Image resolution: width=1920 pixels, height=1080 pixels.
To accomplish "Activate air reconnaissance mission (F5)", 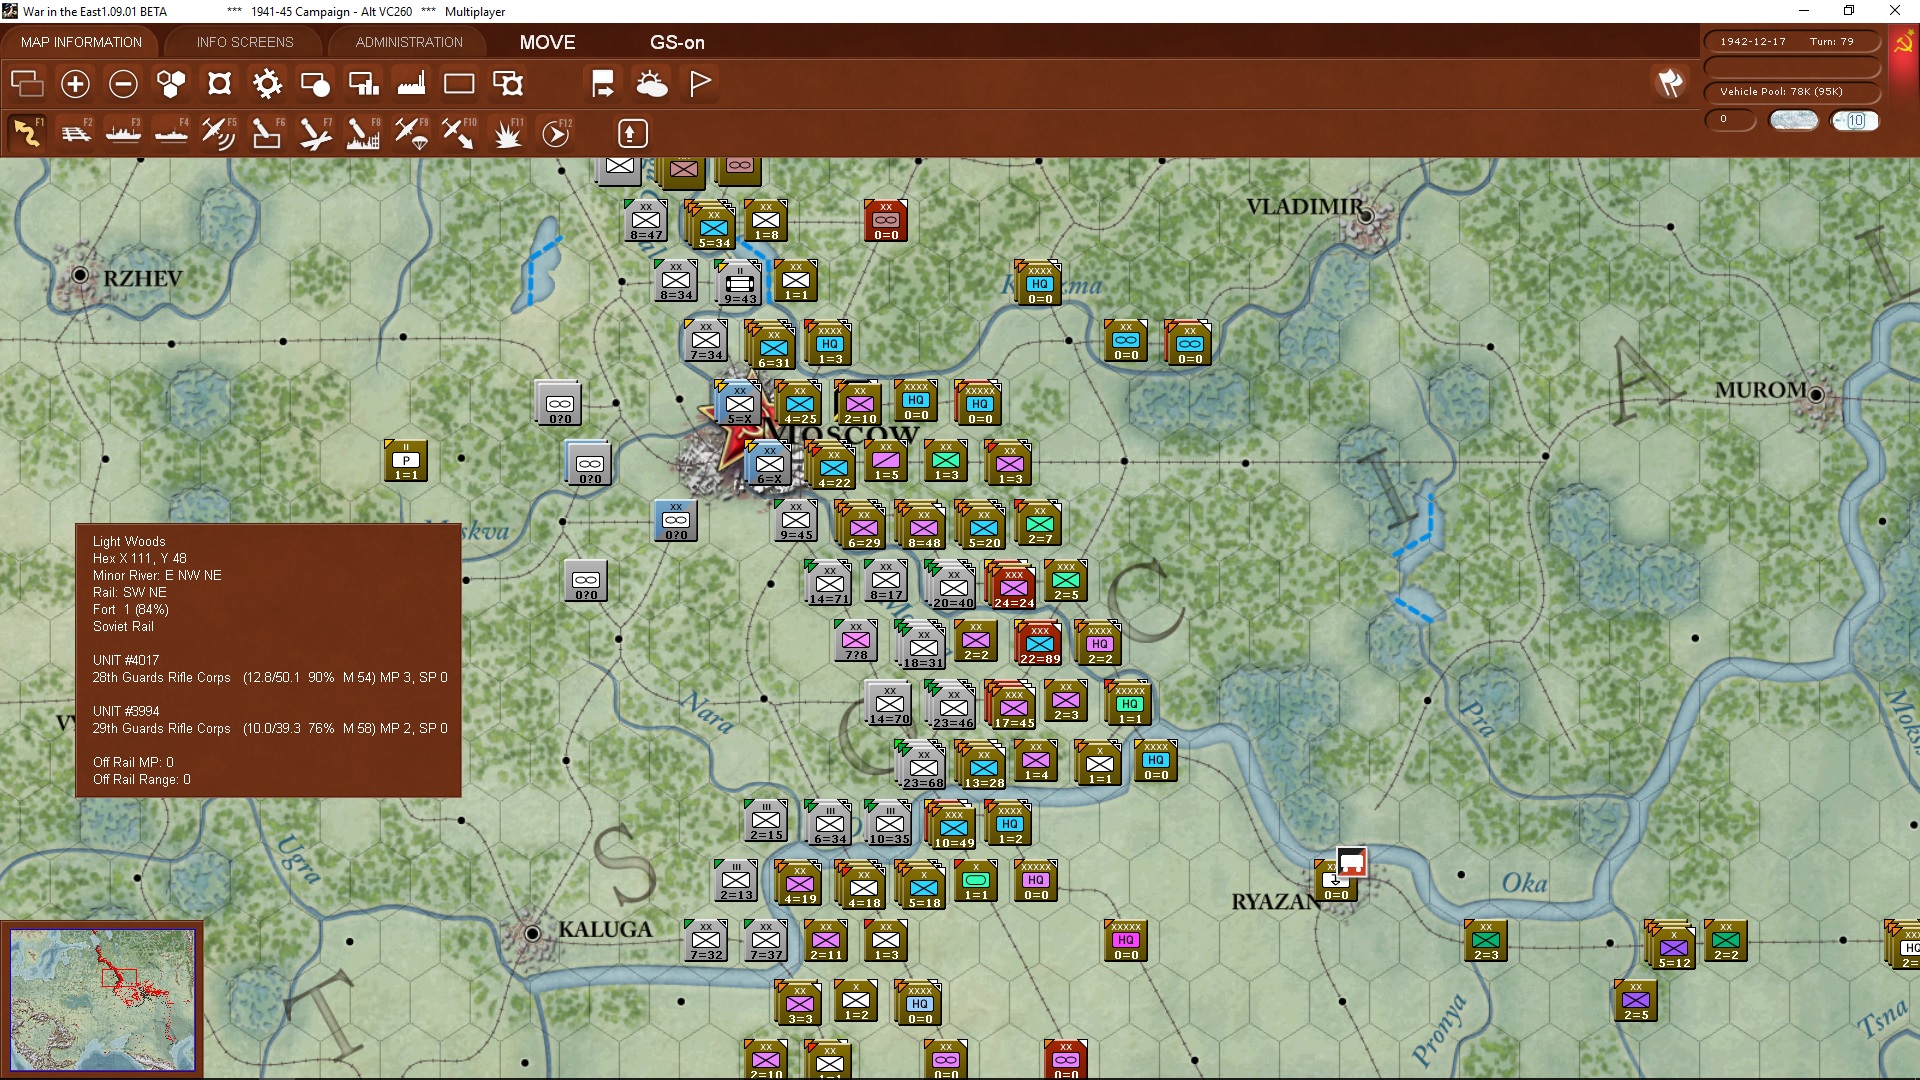I will pyautogui.click(x=218, y=133).
